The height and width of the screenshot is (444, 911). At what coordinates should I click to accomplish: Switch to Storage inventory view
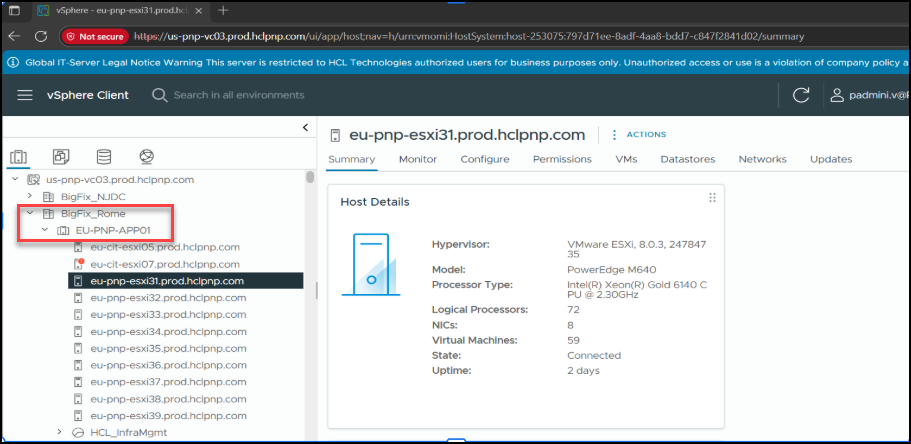point(104,156)
